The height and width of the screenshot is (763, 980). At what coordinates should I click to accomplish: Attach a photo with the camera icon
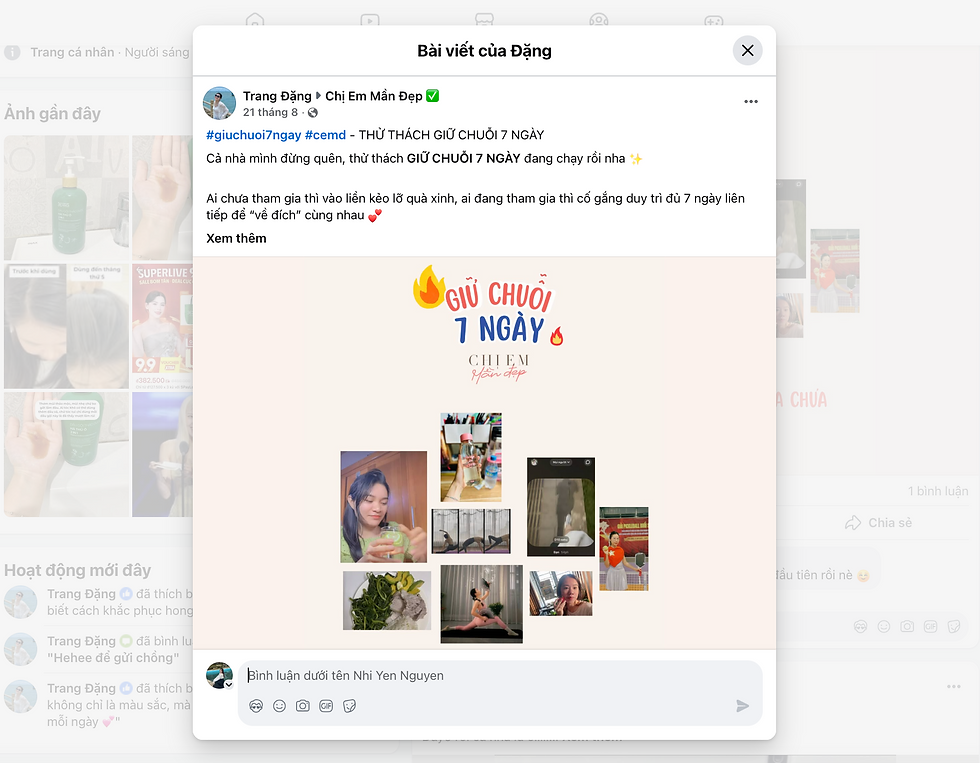point(302,706)
